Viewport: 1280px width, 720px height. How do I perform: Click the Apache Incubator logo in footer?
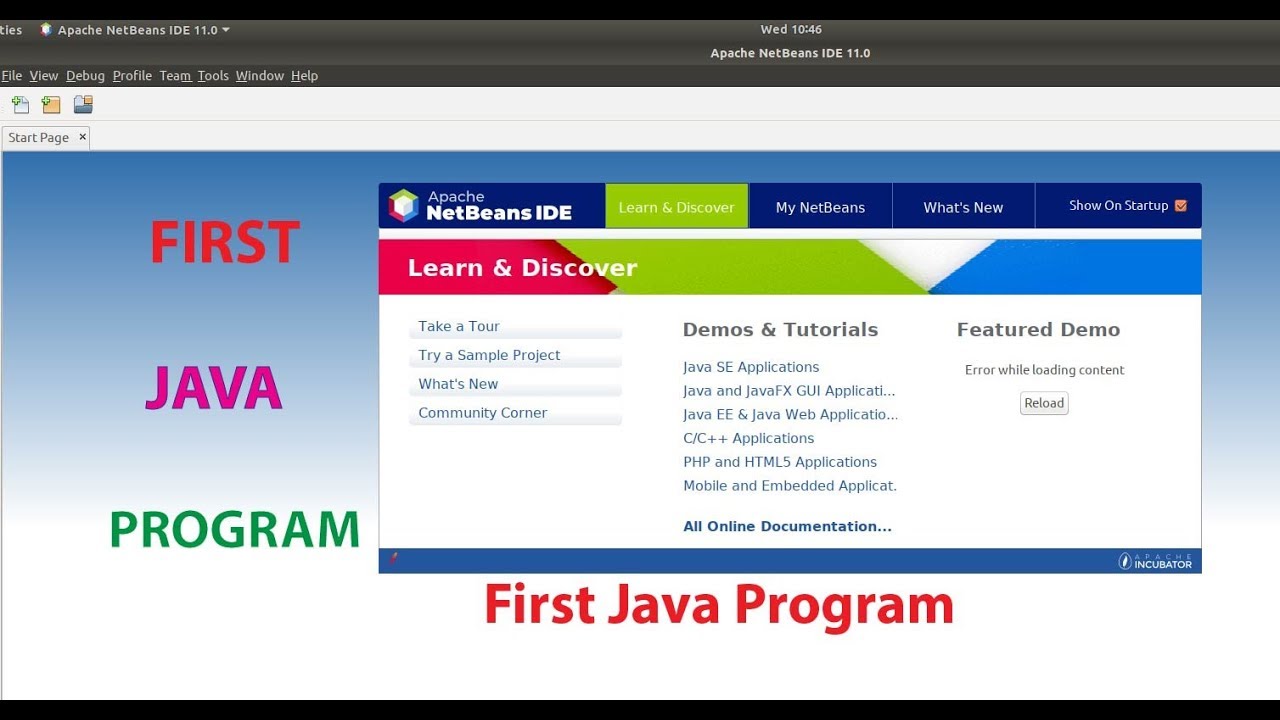(x=1155, y=561)
